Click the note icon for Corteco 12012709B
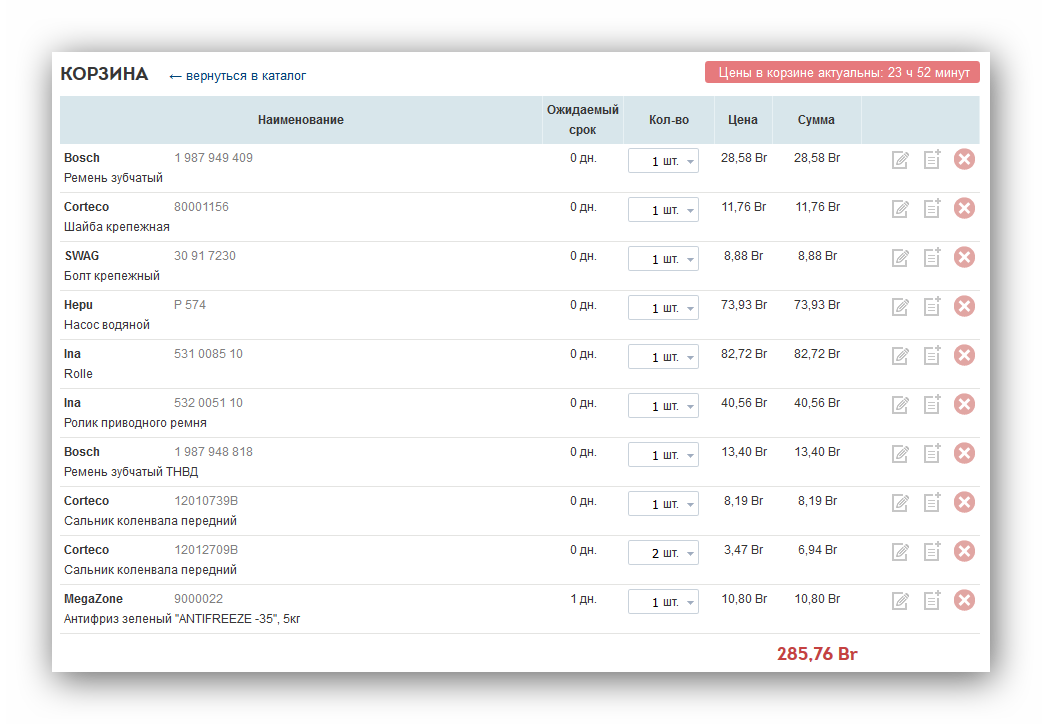The width and height of the screenshot is (1042, 724). point(932,552)
